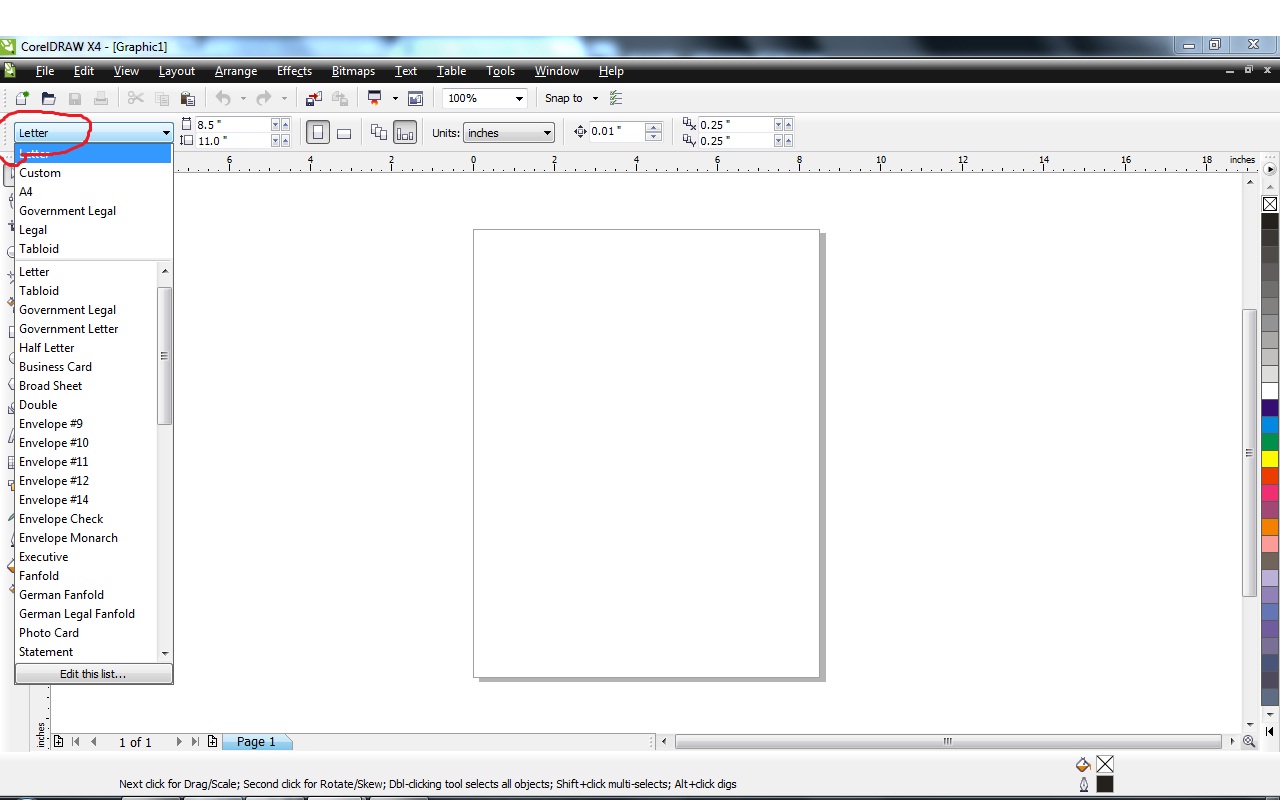Click the page width 8.5 field

tap(233, 125)
